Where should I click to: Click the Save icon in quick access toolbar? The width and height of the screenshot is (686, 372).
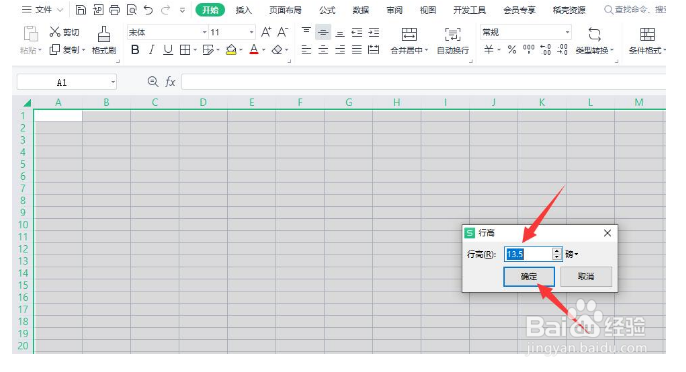click(80, 10)
